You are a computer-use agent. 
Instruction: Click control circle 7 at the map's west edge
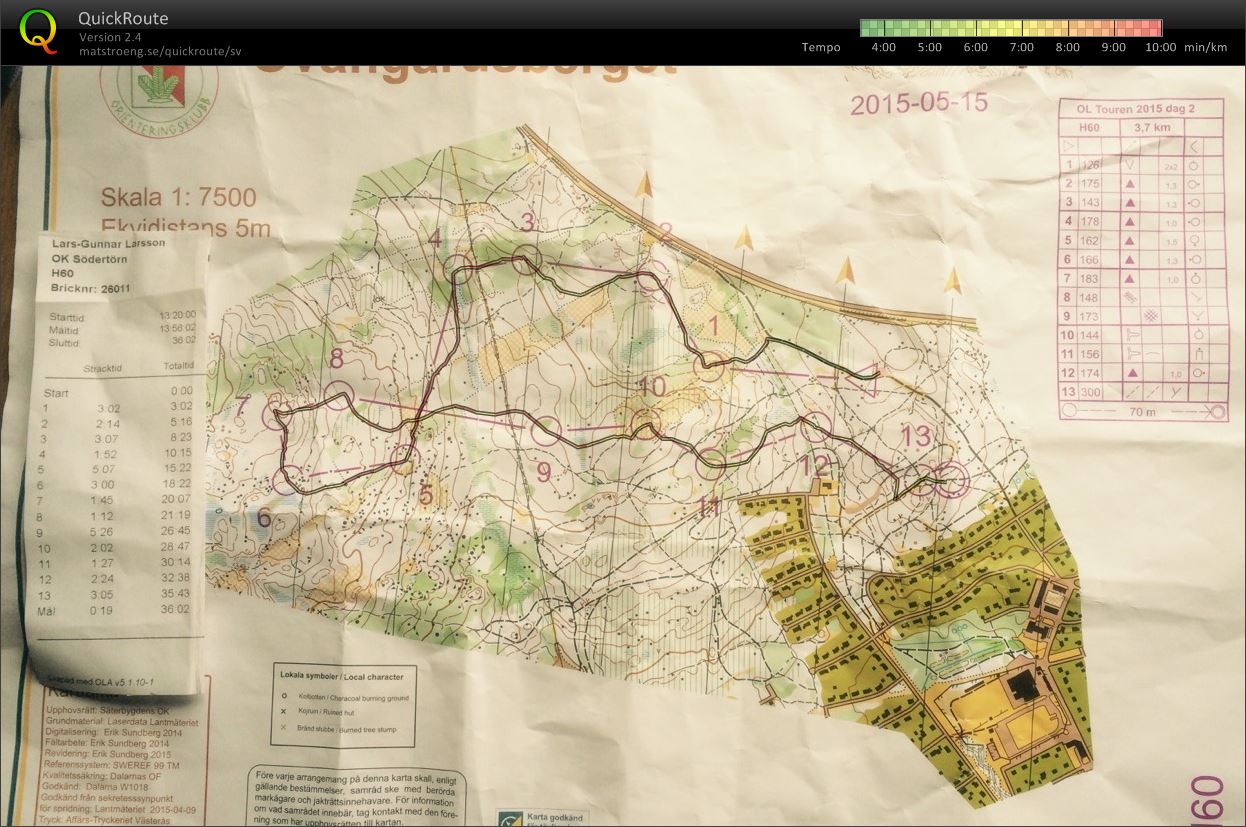coord(276,412)
